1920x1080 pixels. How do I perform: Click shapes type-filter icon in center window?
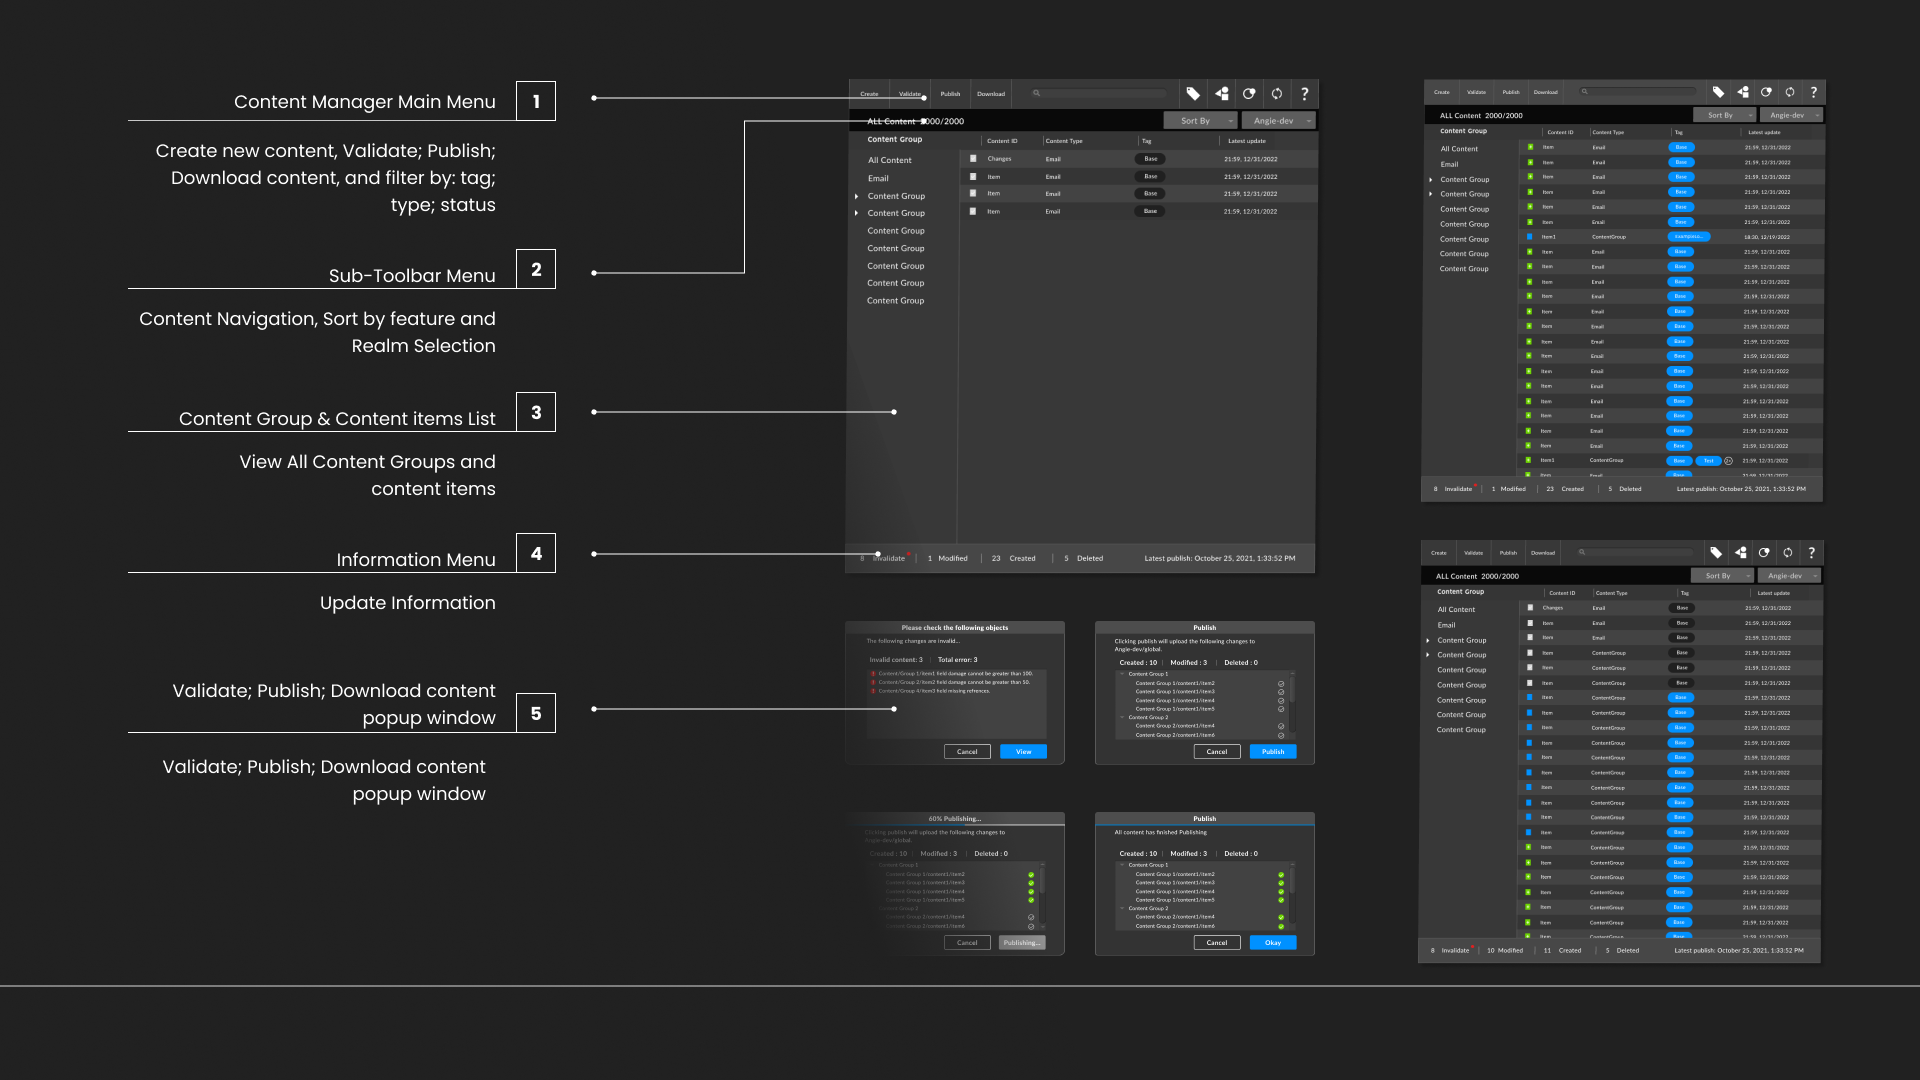pos(1221,94)
